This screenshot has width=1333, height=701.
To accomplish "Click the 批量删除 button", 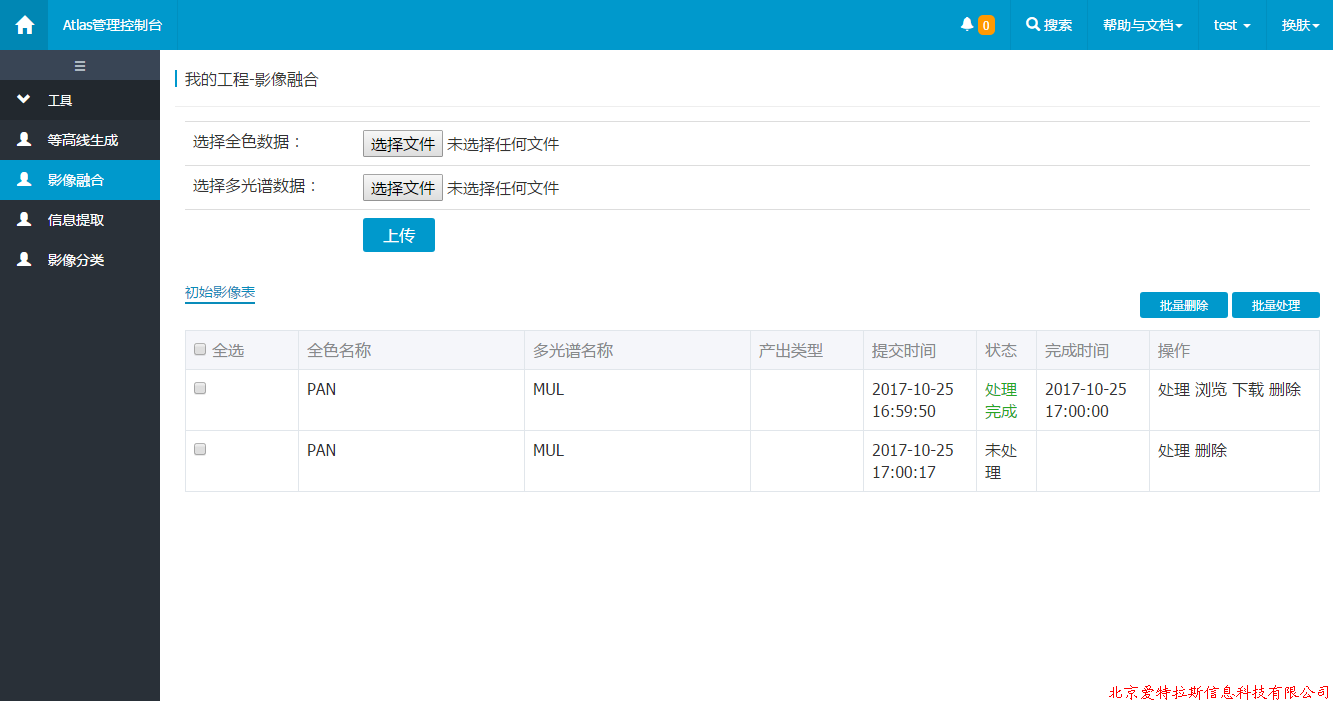I will click(x=1184, y=305).
